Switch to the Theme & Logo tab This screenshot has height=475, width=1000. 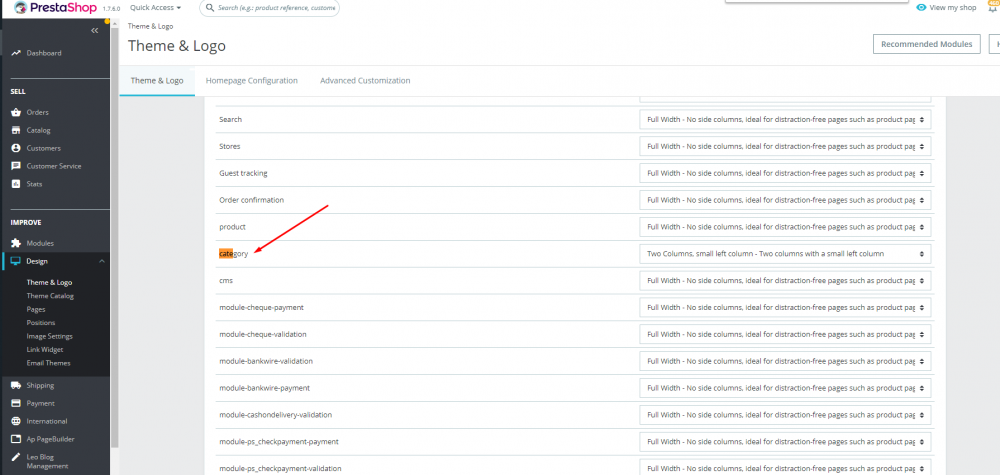157,81
